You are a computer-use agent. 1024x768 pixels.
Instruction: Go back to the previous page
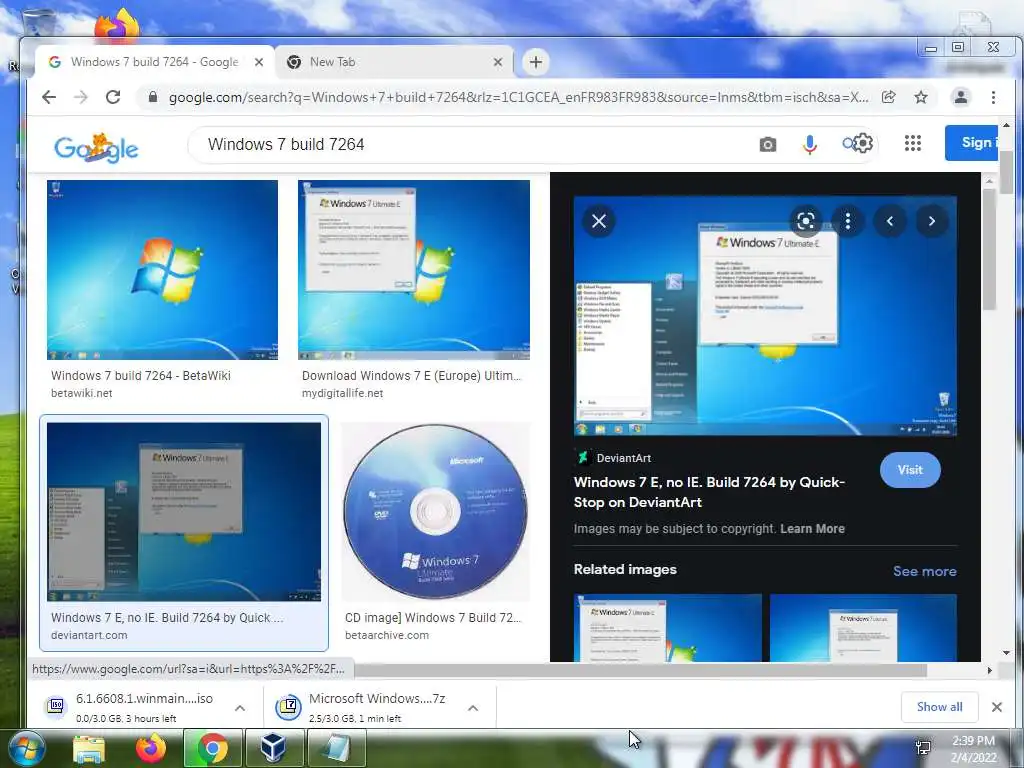(49, 97)
